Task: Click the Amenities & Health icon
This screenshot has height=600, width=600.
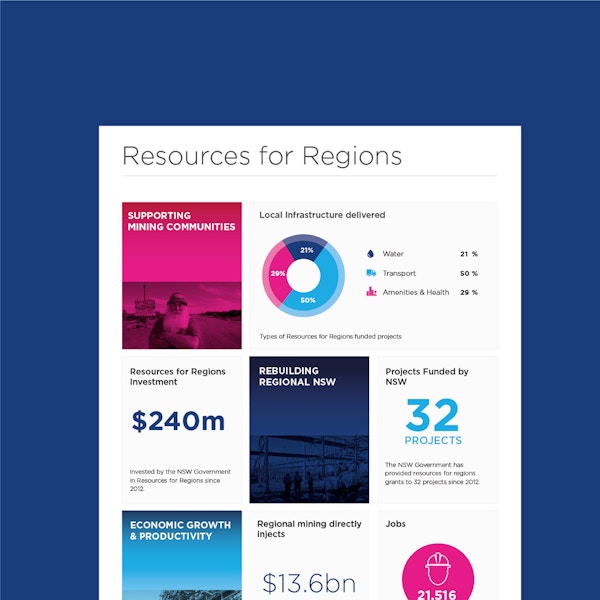Action: pos(370,292)
